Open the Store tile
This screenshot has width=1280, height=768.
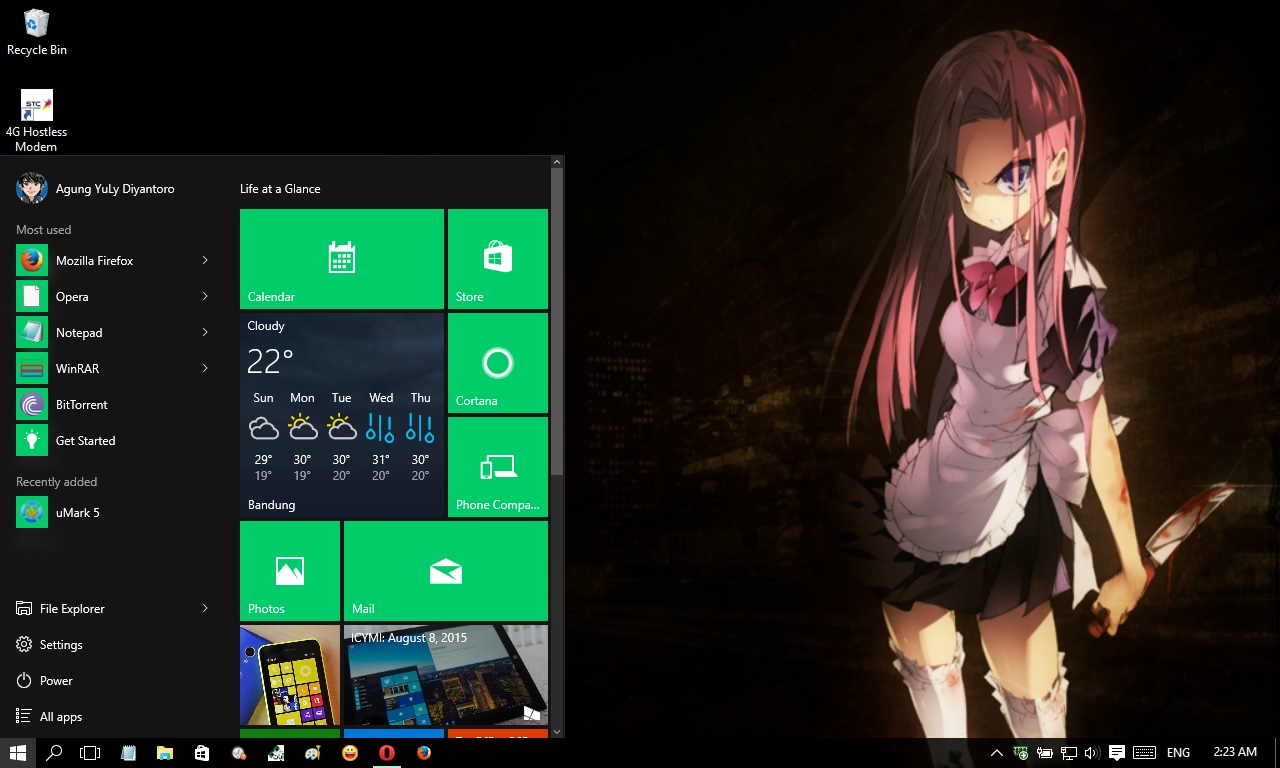point(498,259)
